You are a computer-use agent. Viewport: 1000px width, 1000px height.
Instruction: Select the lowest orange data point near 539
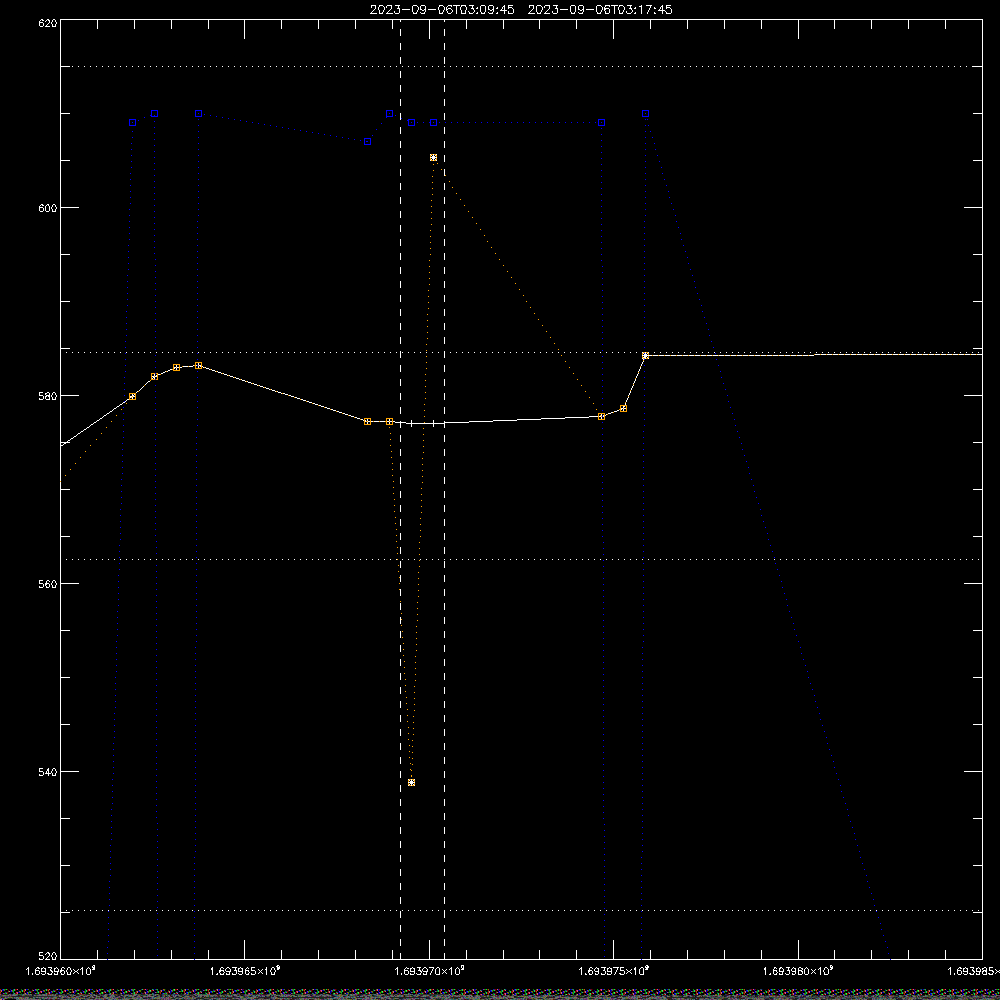(411, 783)
